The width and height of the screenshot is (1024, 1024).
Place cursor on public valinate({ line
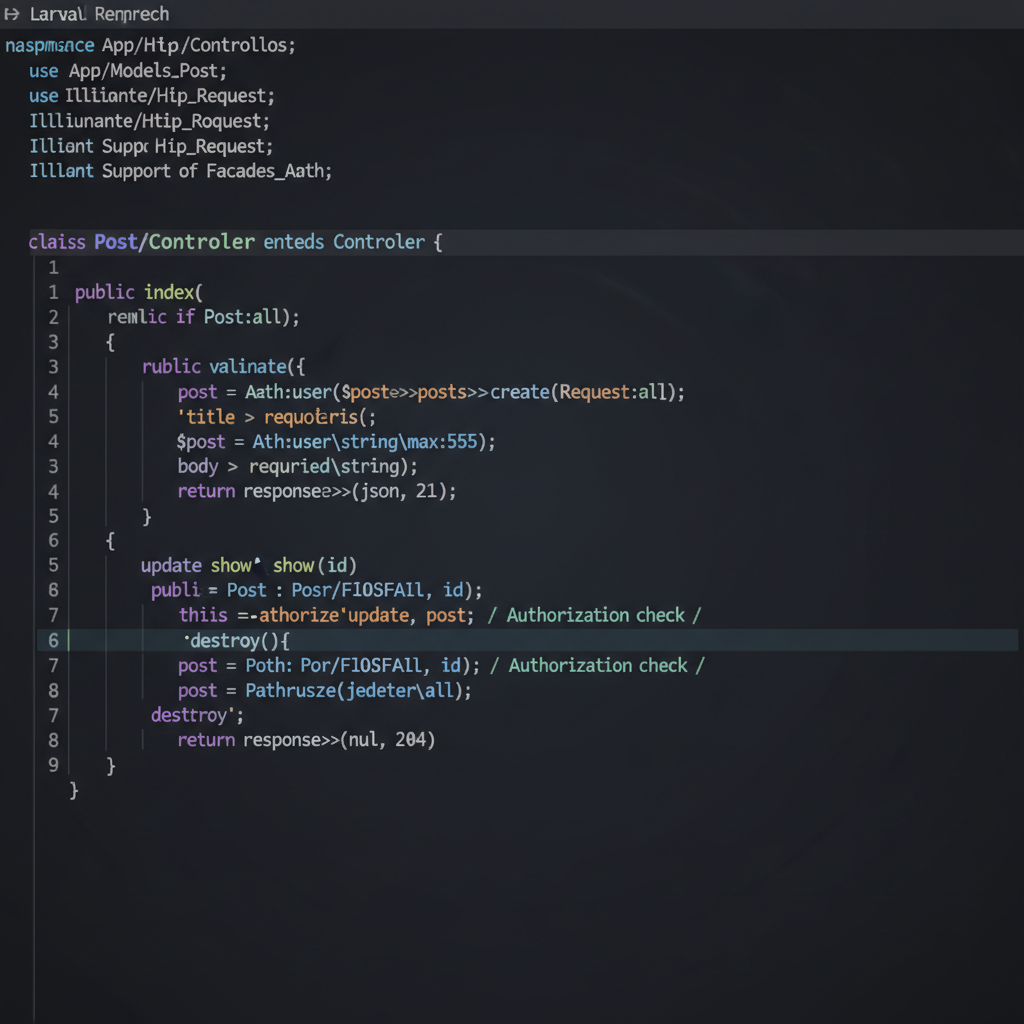(x=223, y=367)
